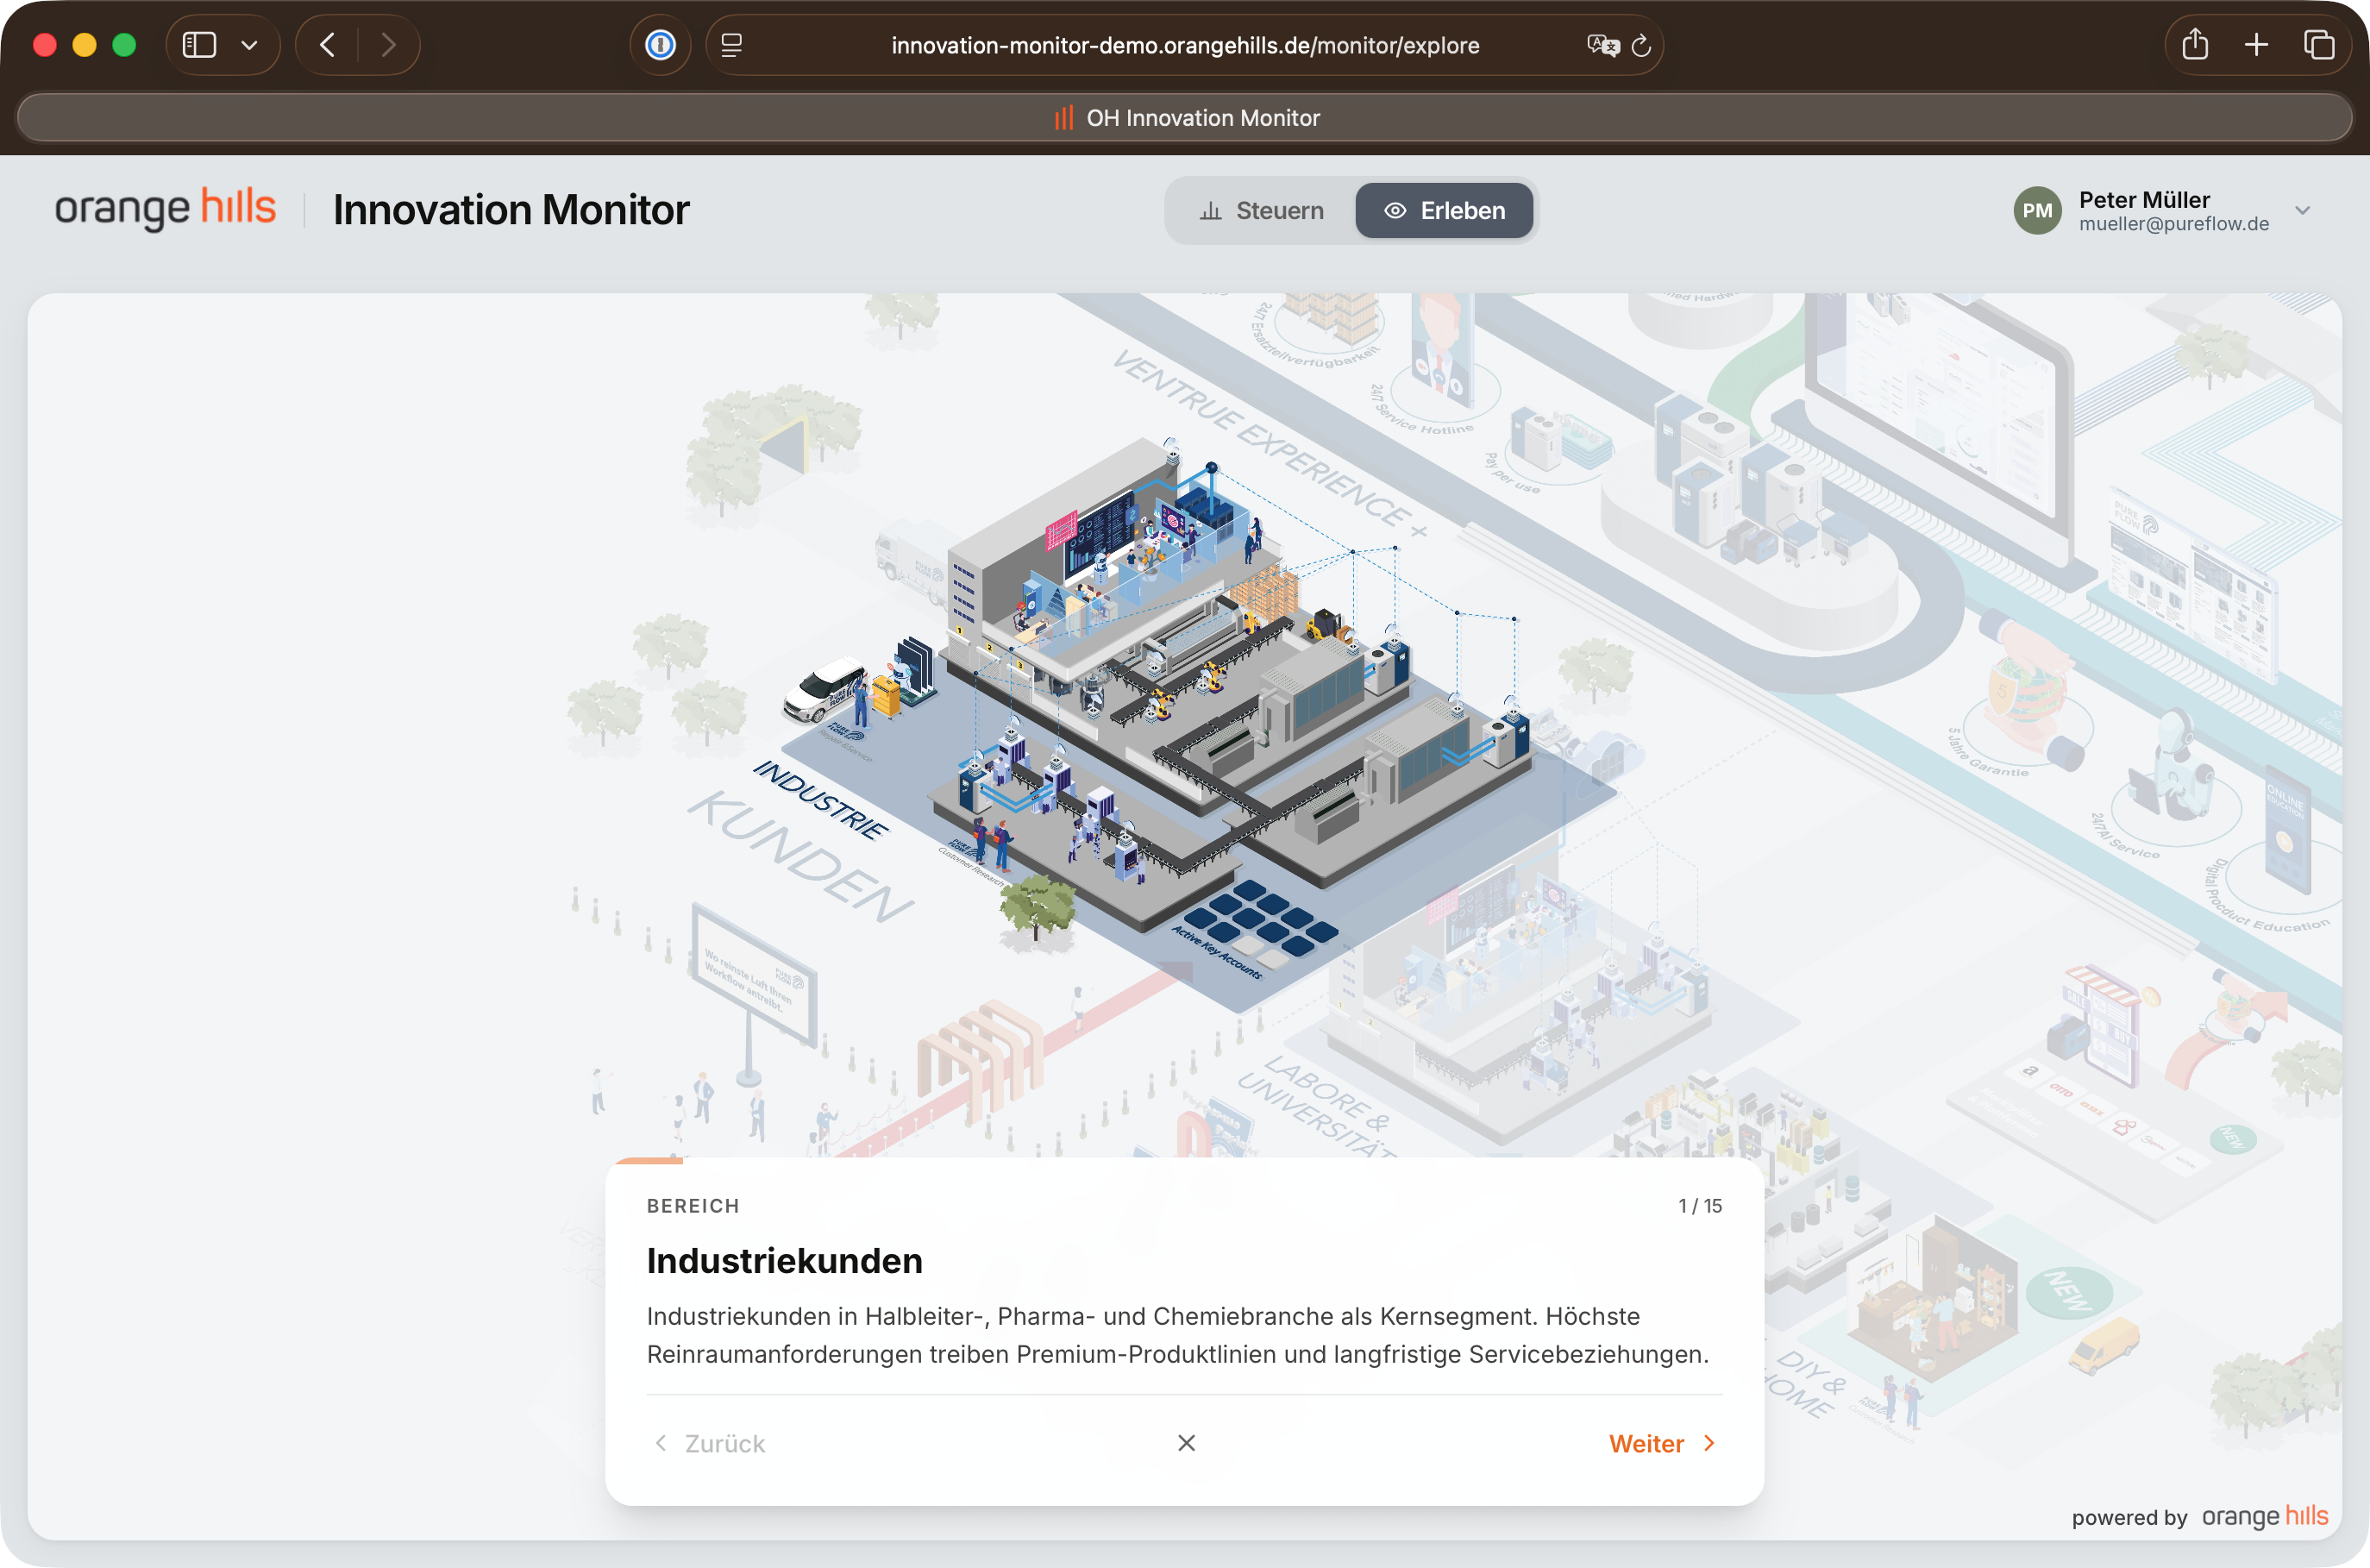Switch to the Erleben view
2370x1568 pixels.
(x=1443, y=210)
